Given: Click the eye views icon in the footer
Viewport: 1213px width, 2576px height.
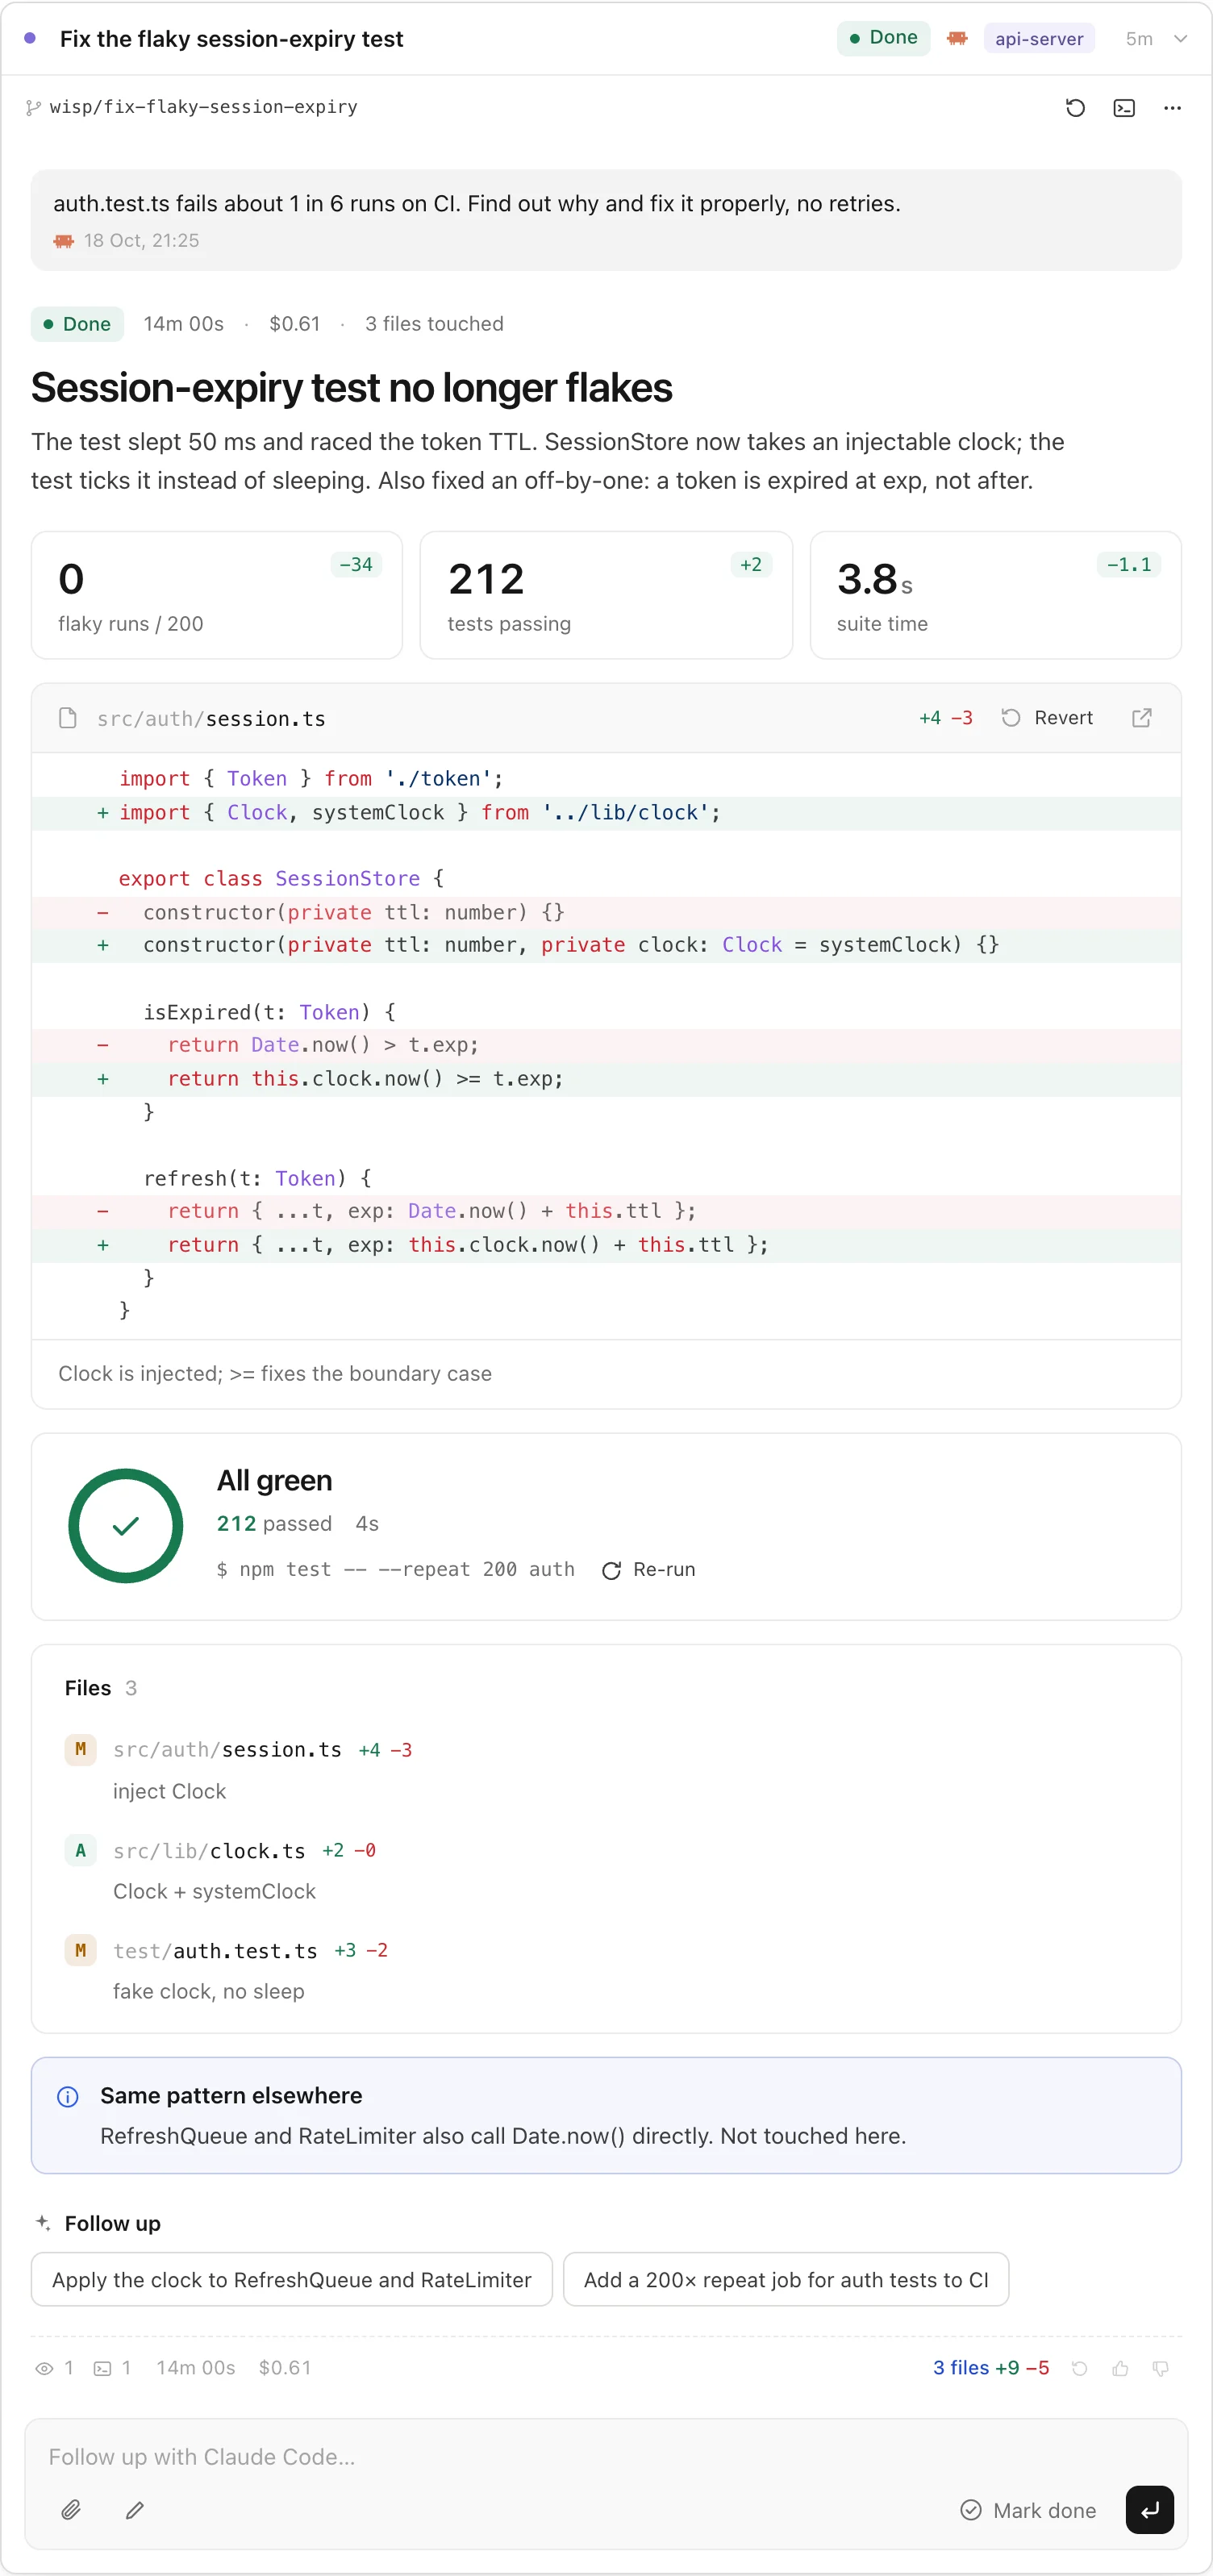Looking at the screenshot, I should click(44, 2369).
